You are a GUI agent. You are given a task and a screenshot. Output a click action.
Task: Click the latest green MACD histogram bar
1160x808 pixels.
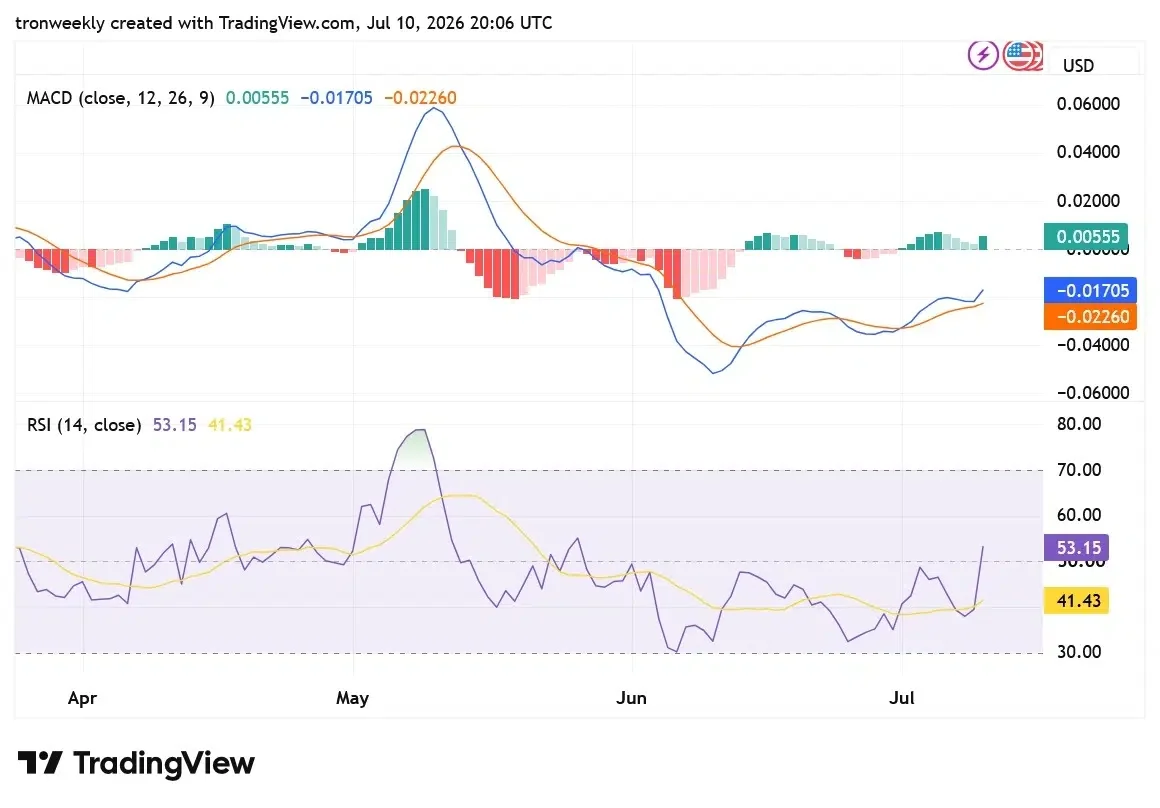point(983,243)
